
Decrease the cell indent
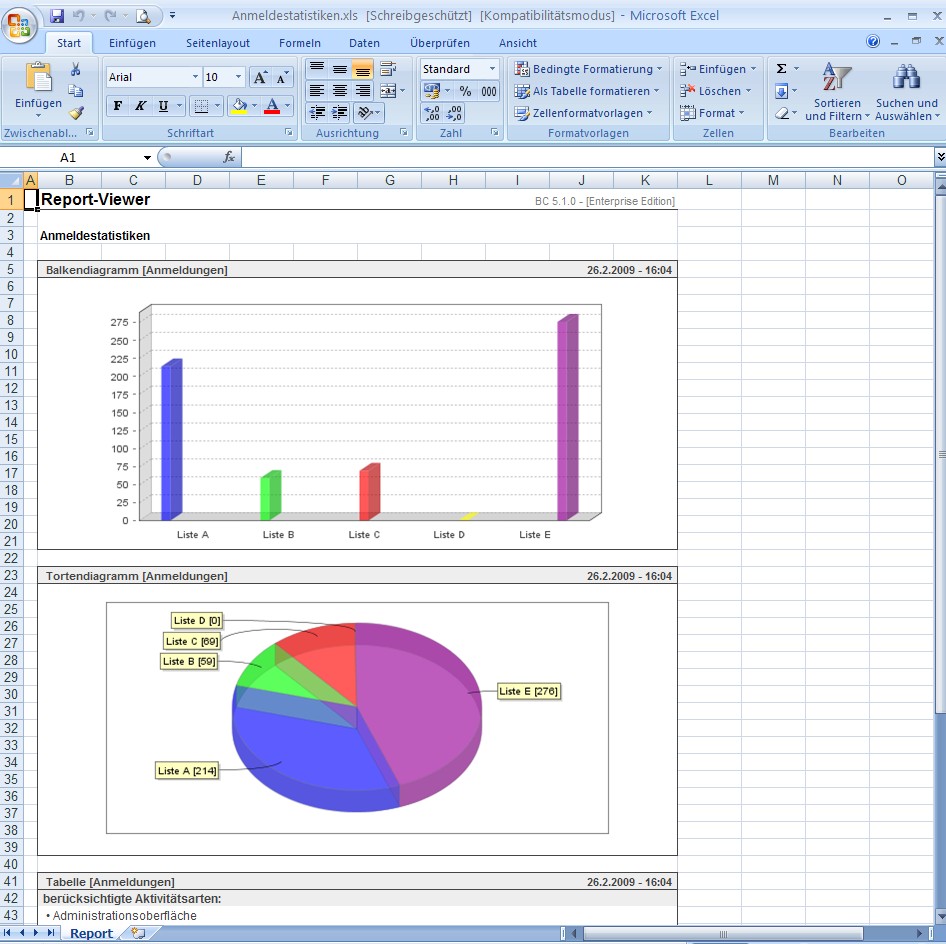317,113
